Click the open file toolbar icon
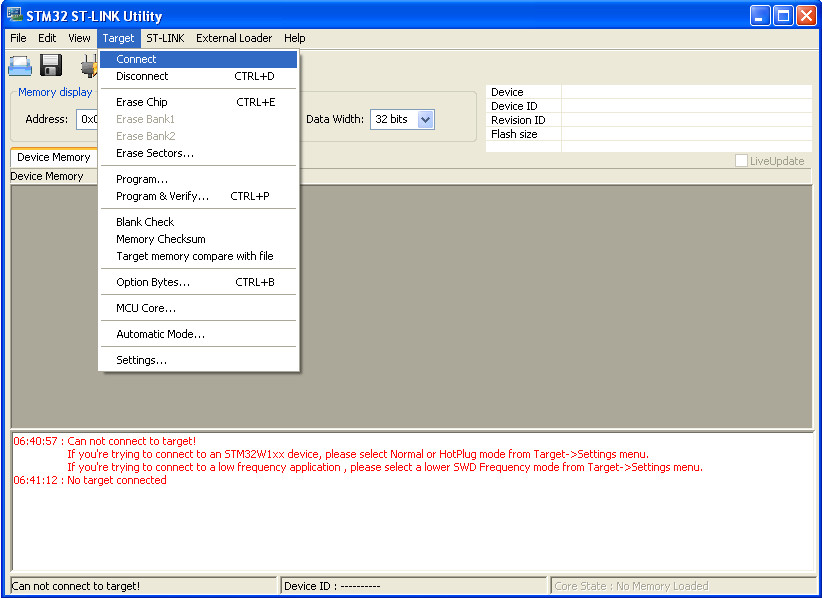The height and width of the screenshot is (598, 822). point(20,66)
